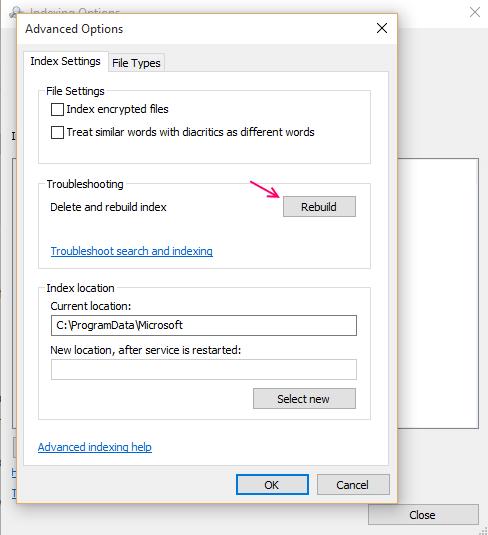Click the Close button behind the dialog

click(x=423, y=515)
